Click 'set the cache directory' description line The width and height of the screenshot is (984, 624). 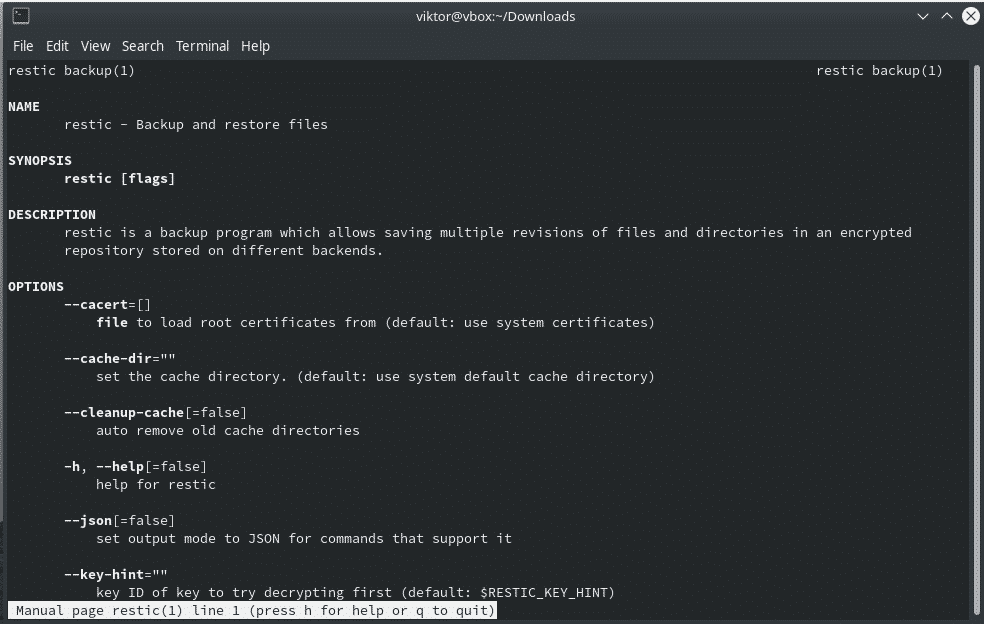pyautogui.click(x=375, y=377)
